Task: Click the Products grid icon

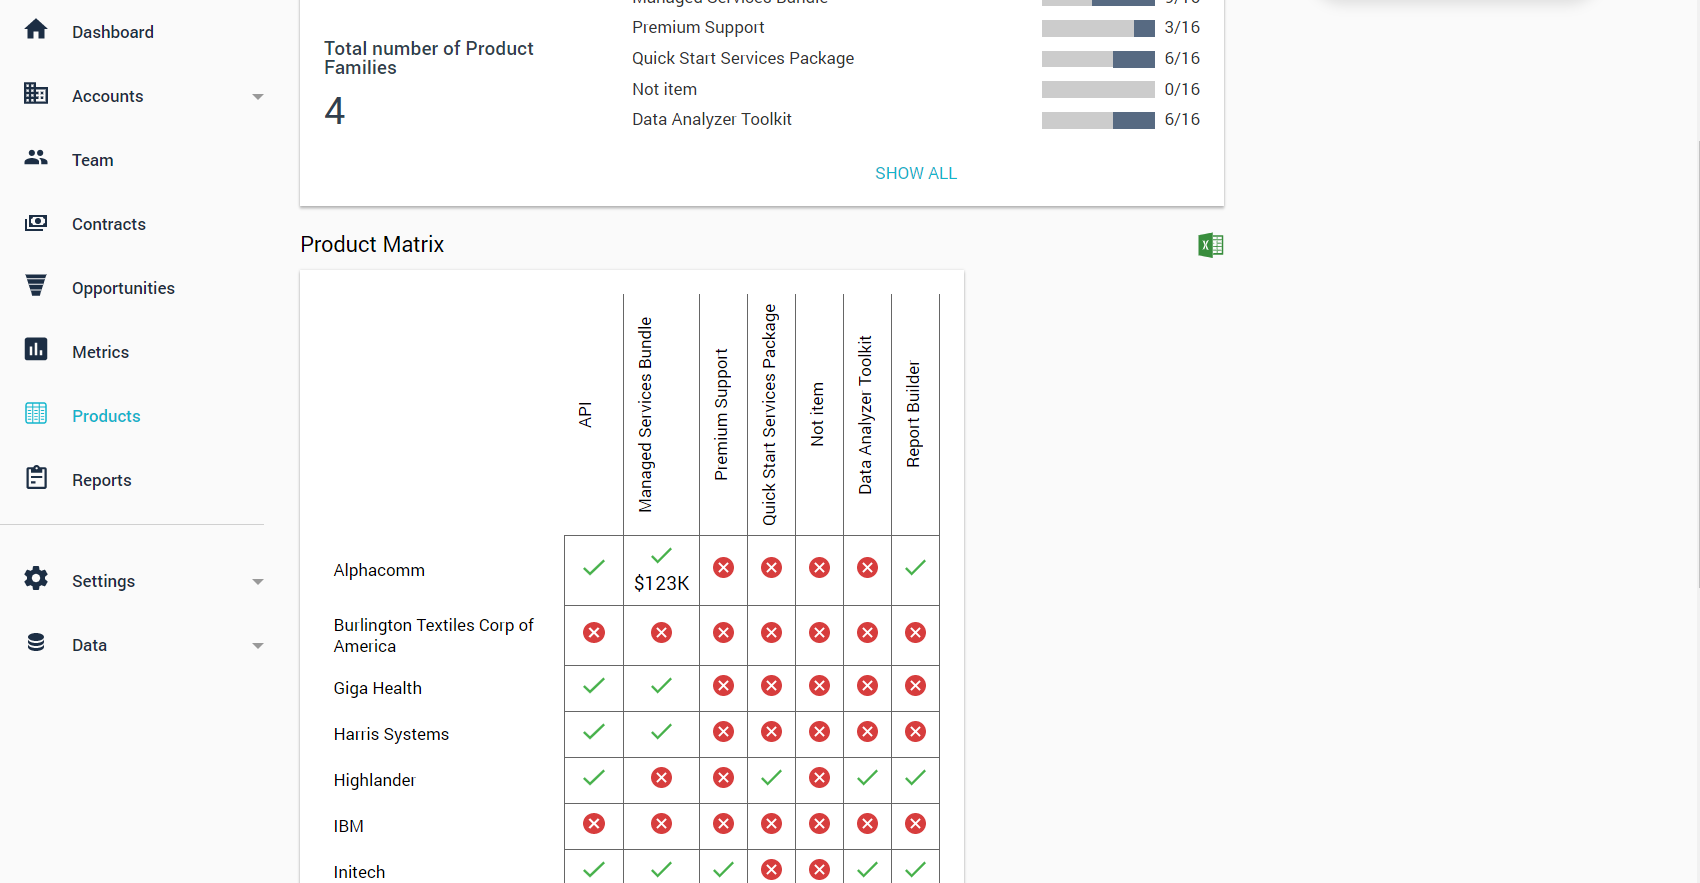Action: (36, 414)
